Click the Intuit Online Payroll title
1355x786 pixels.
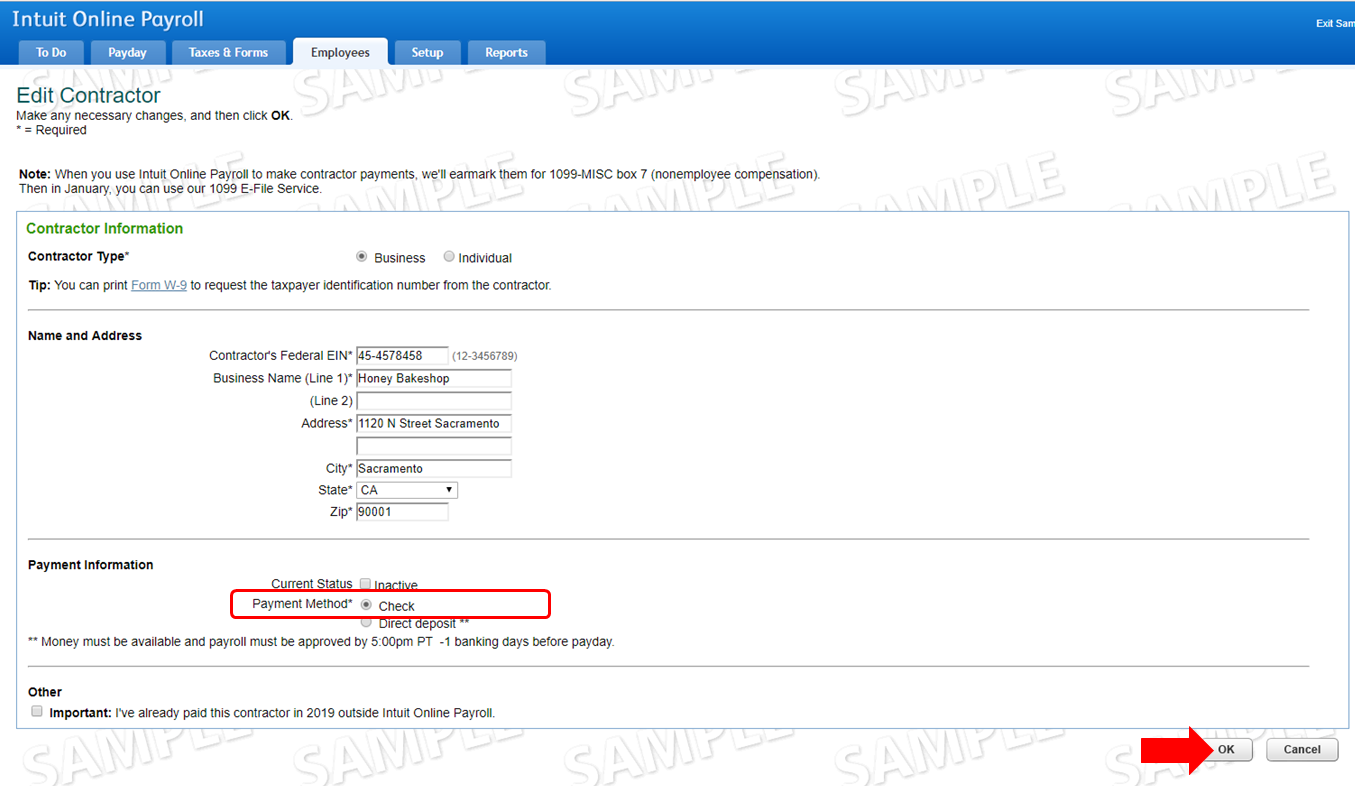click(x=108, y=19)
